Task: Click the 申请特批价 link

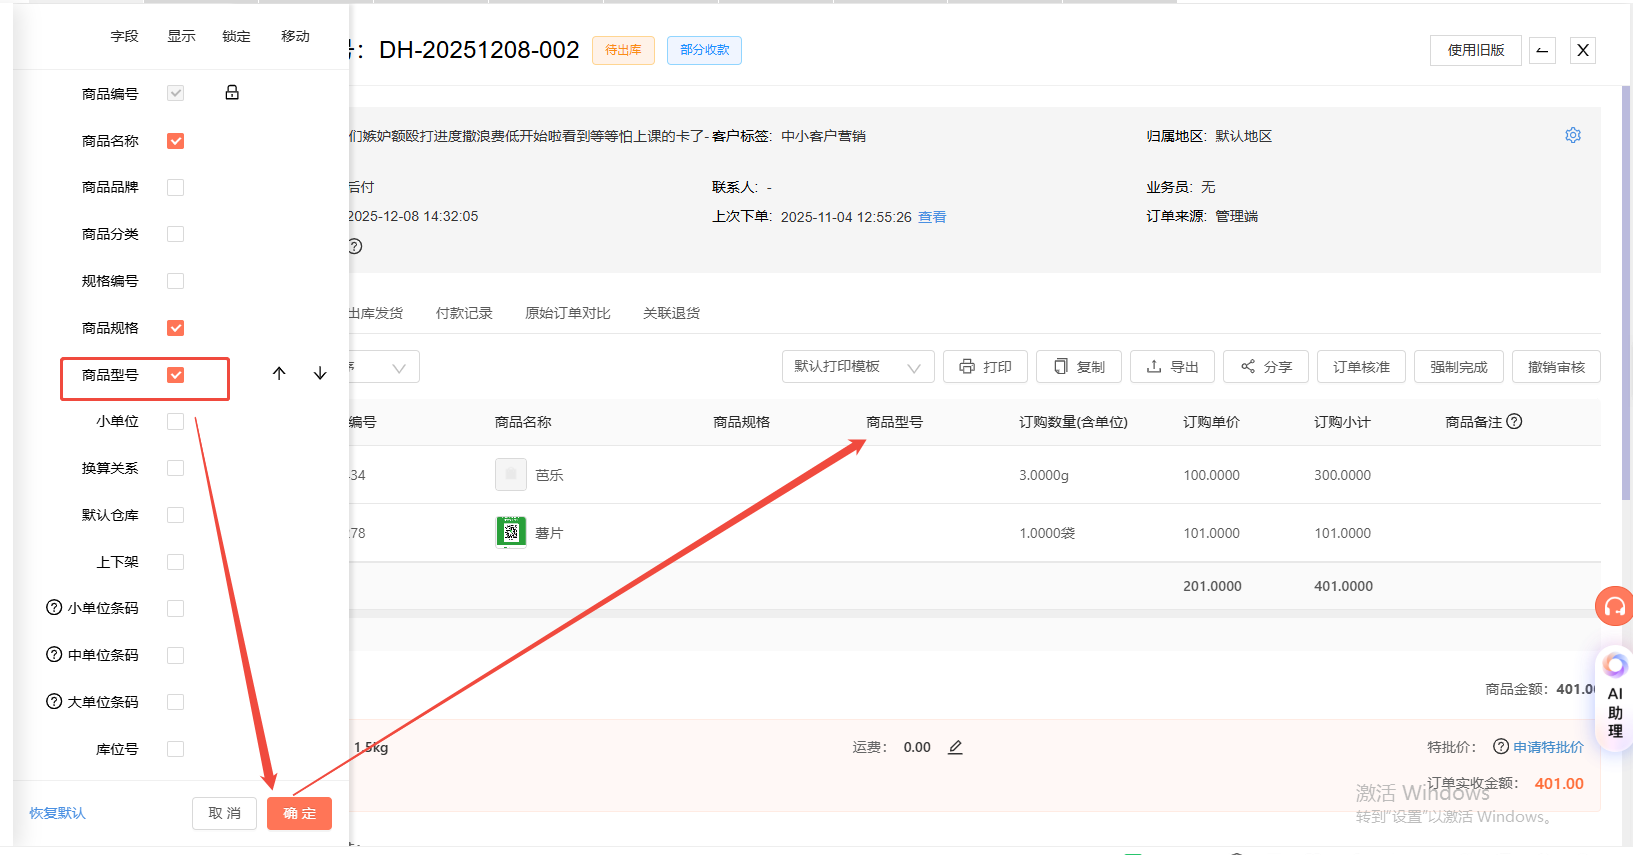Action: coord(1548,747)
